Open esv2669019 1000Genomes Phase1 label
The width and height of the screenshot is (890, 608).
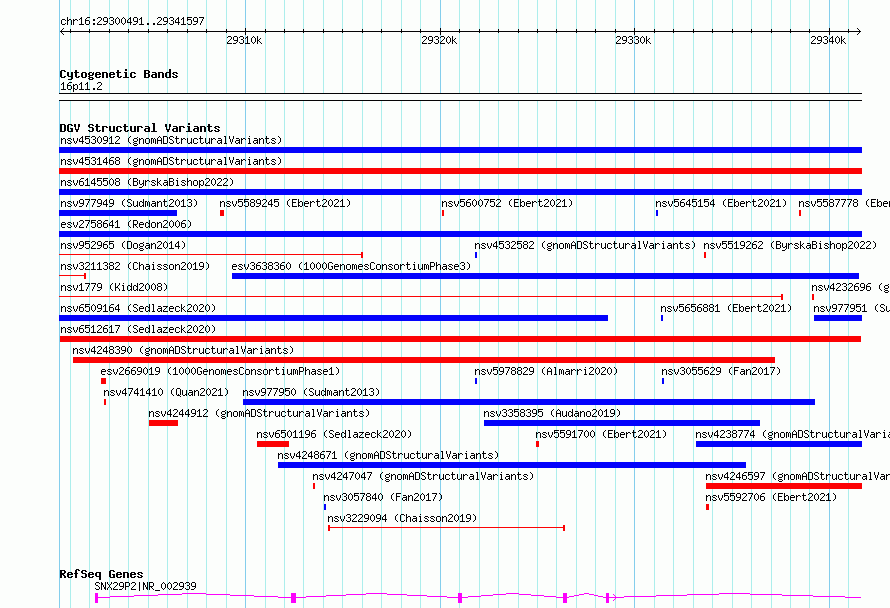coord(220,371)
